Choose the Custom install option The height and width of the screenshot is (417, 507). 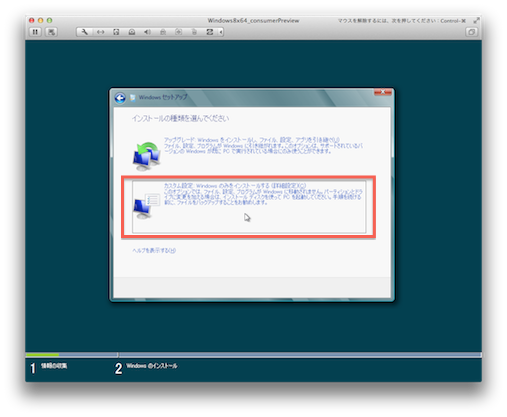pyautogui.click(x=249, y=207)
